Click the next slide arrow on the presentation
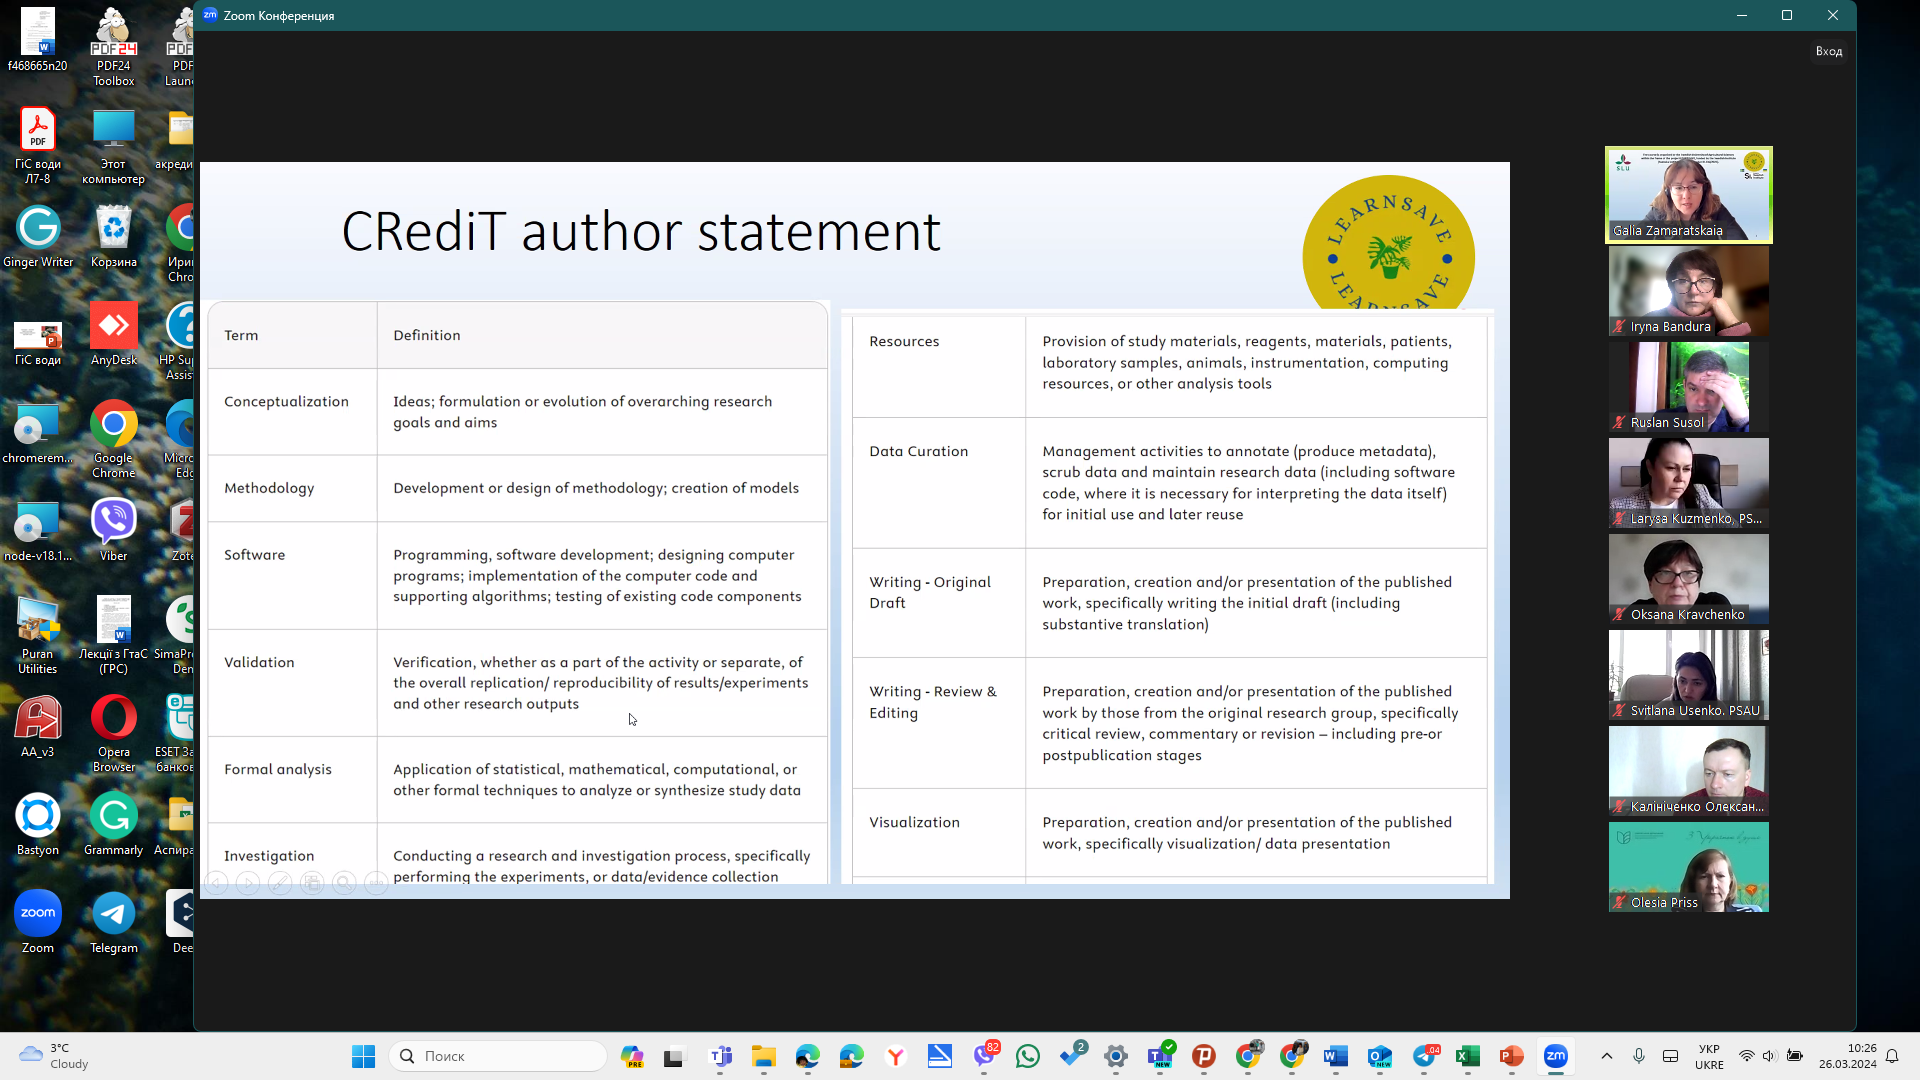 (x=248, y=884)
